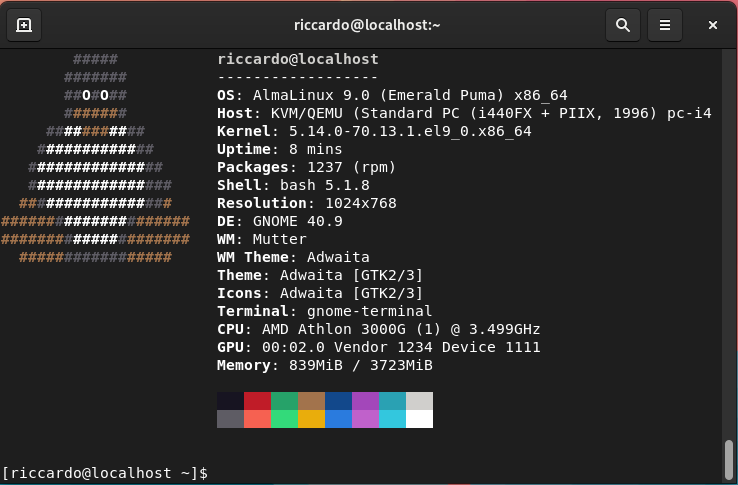Click the Icons: Adwaita [GTK2/3] line

click(x=320, y=293)
